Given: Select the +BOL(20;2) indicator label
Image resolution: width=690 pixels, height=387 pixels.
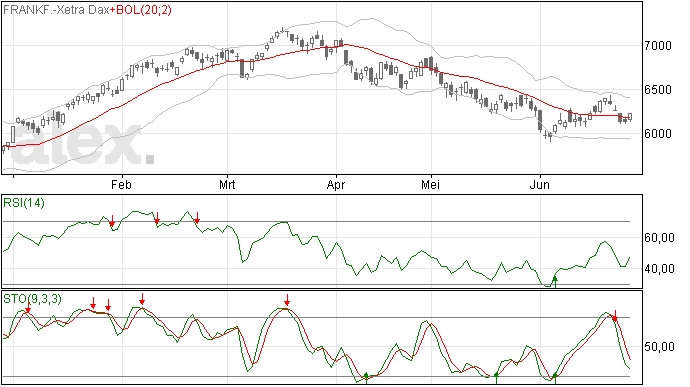Looking at the screenshot, I should tap(141, 10).
